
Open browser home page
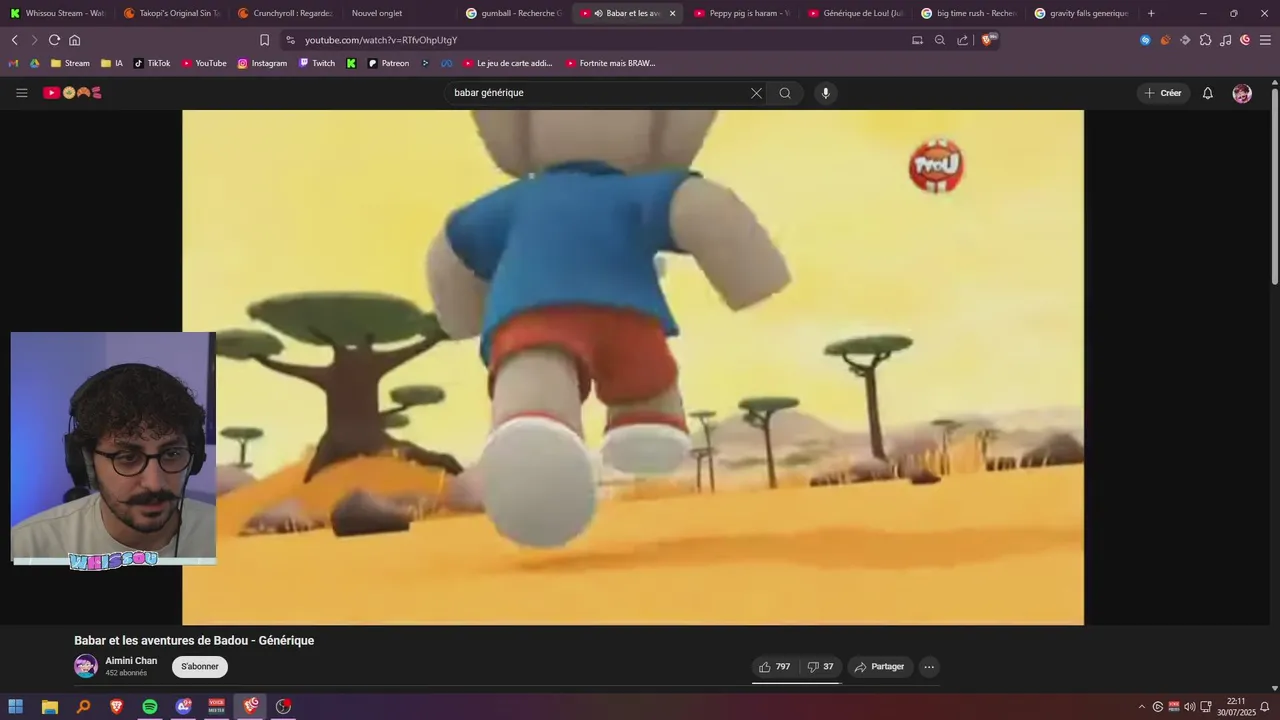pyautogui.click(x=74, y=40)
